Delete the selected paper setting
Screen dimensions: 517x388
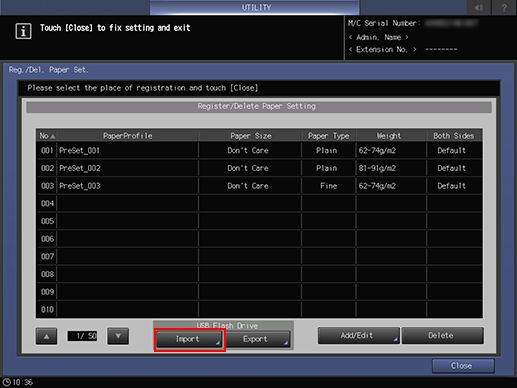point(443,335)
